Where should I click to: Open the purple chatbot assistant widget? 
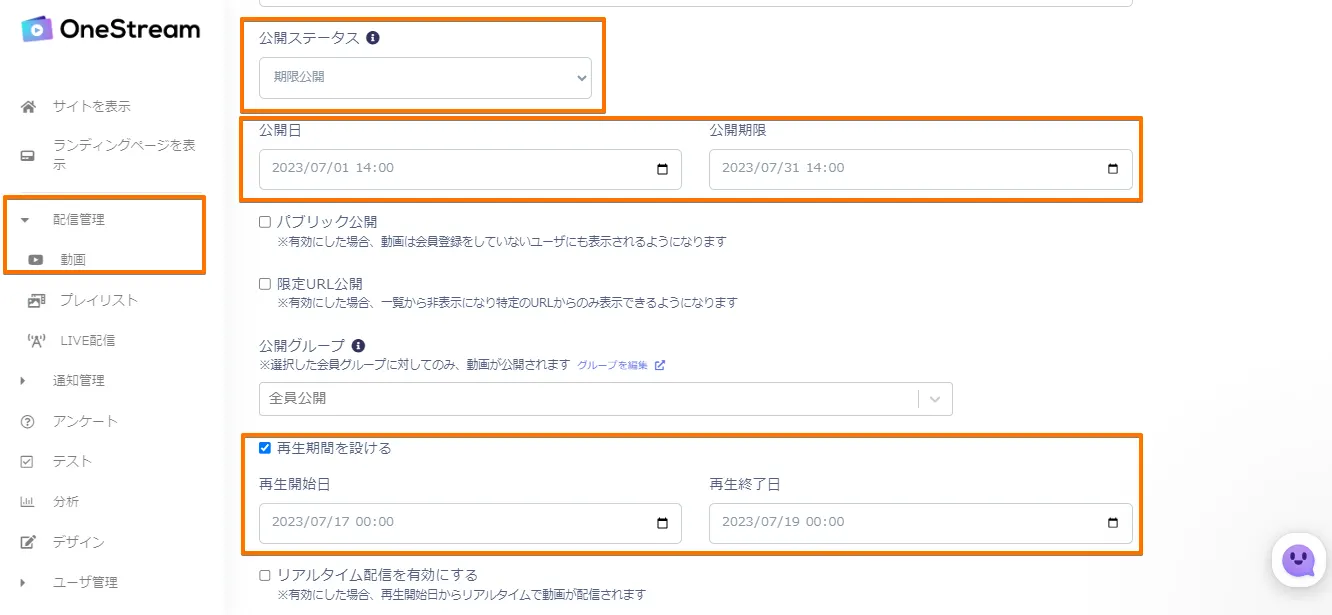click(x=1298, y=561)
